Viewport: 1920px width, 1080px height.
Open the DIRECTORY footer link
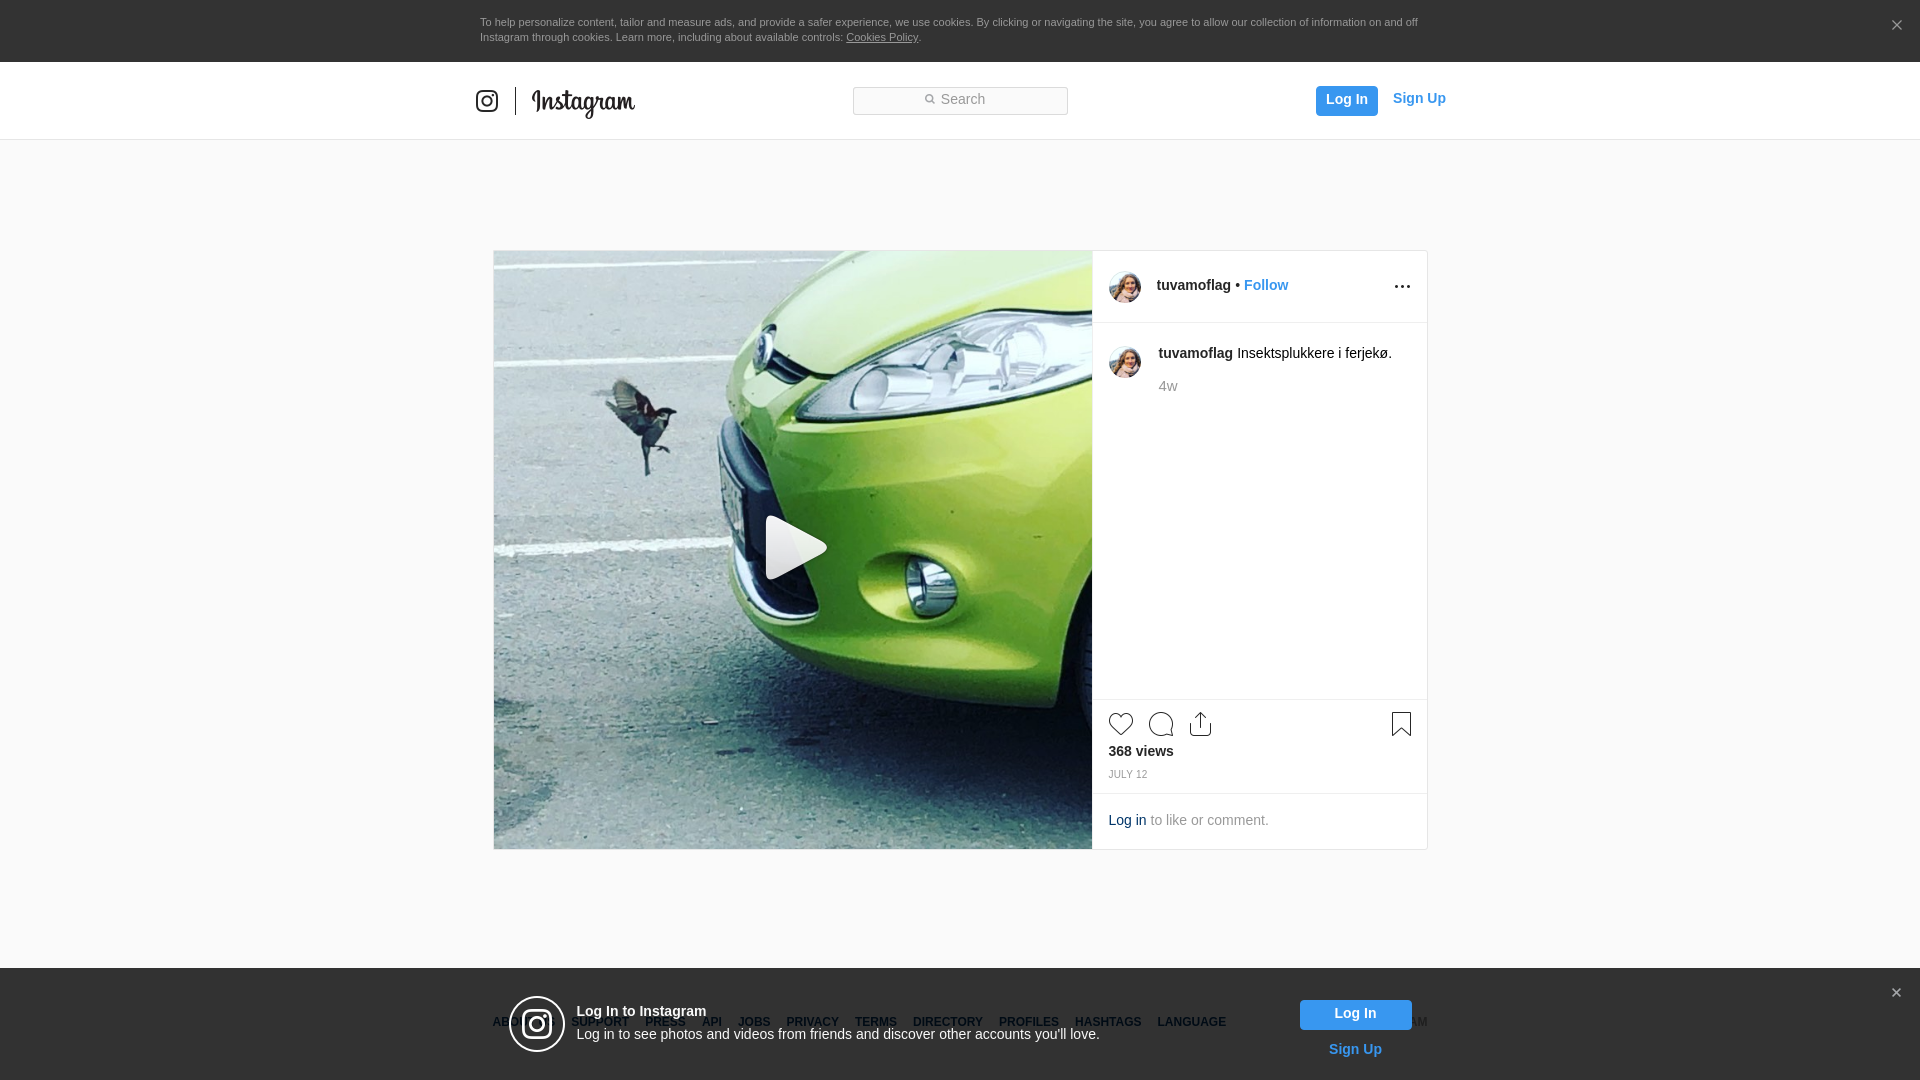pos(947,1022)
